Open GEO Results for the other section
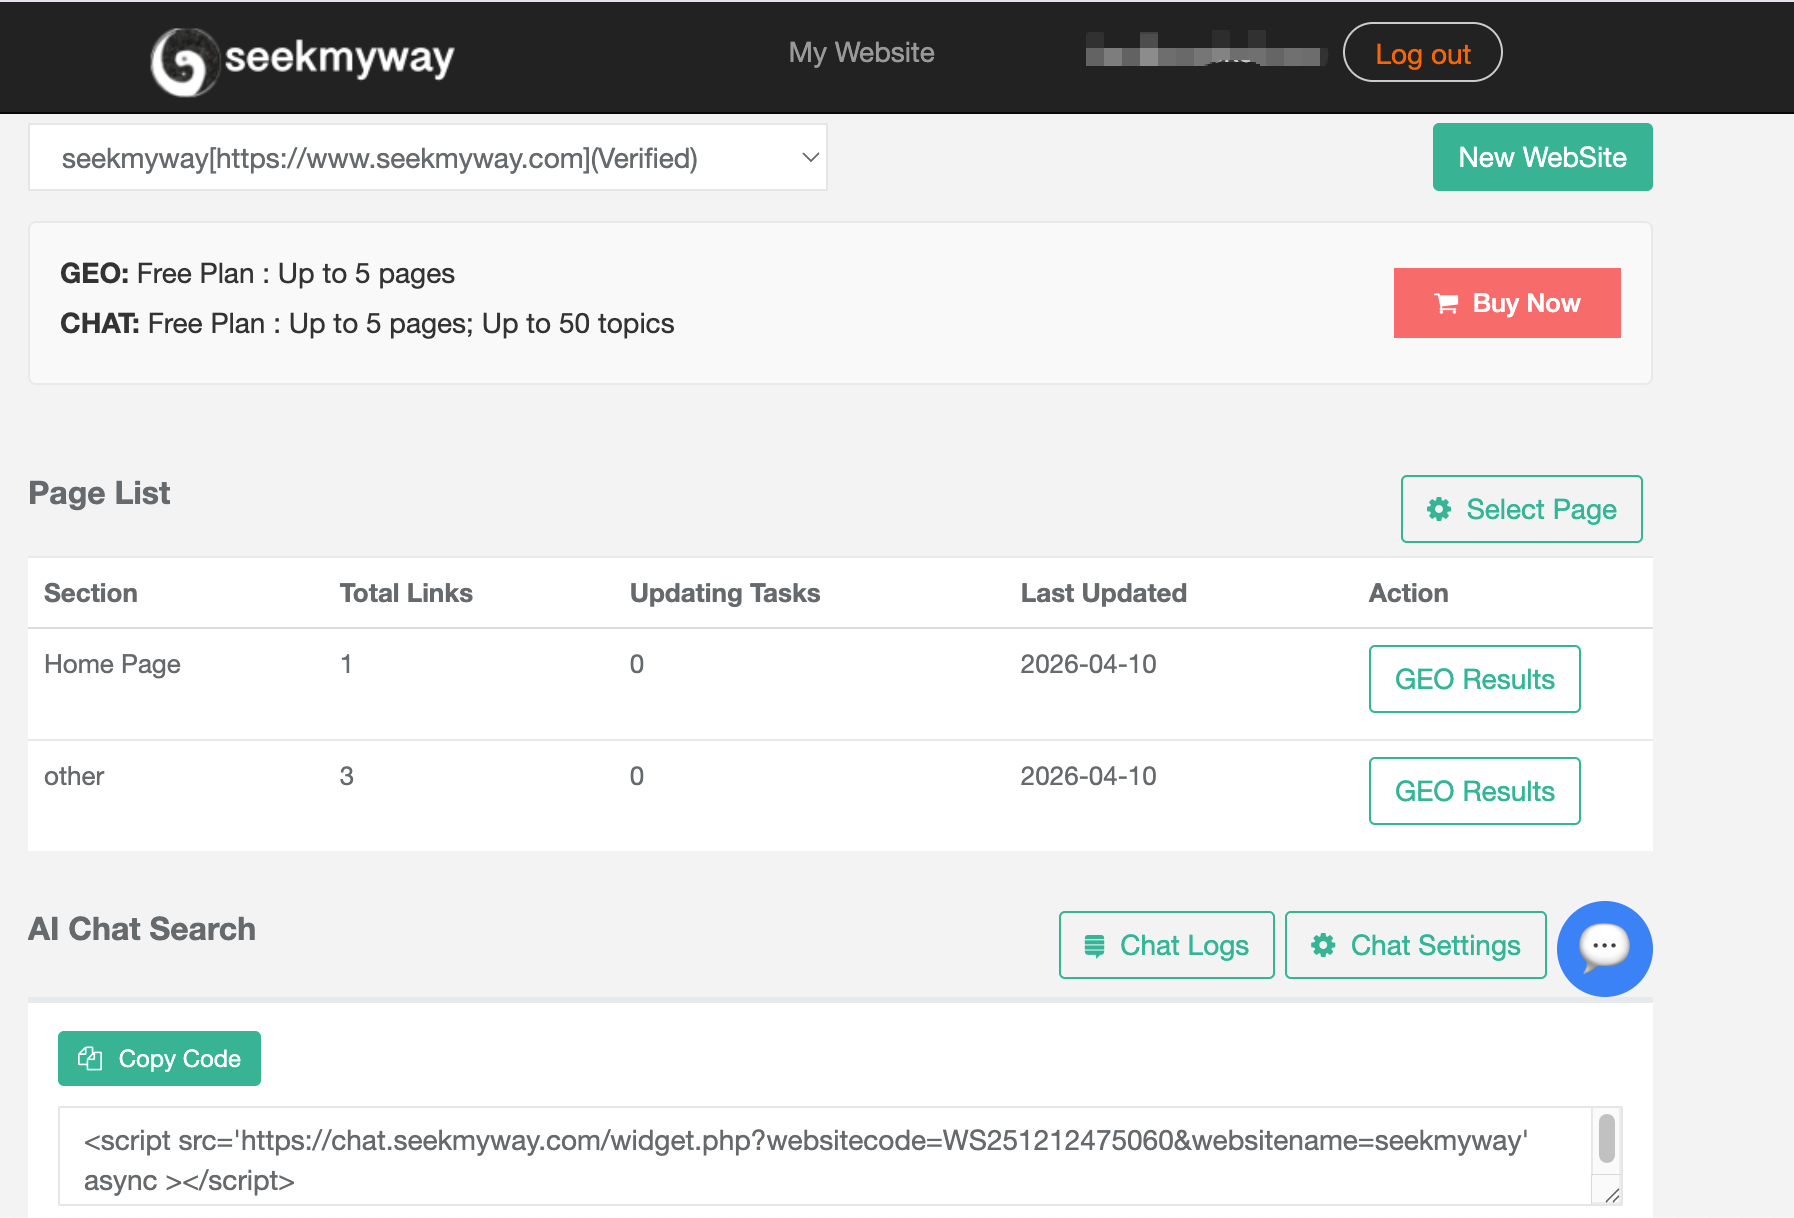The height and width of the screenshot is (1218, 1794). (x=1474, y=791)
